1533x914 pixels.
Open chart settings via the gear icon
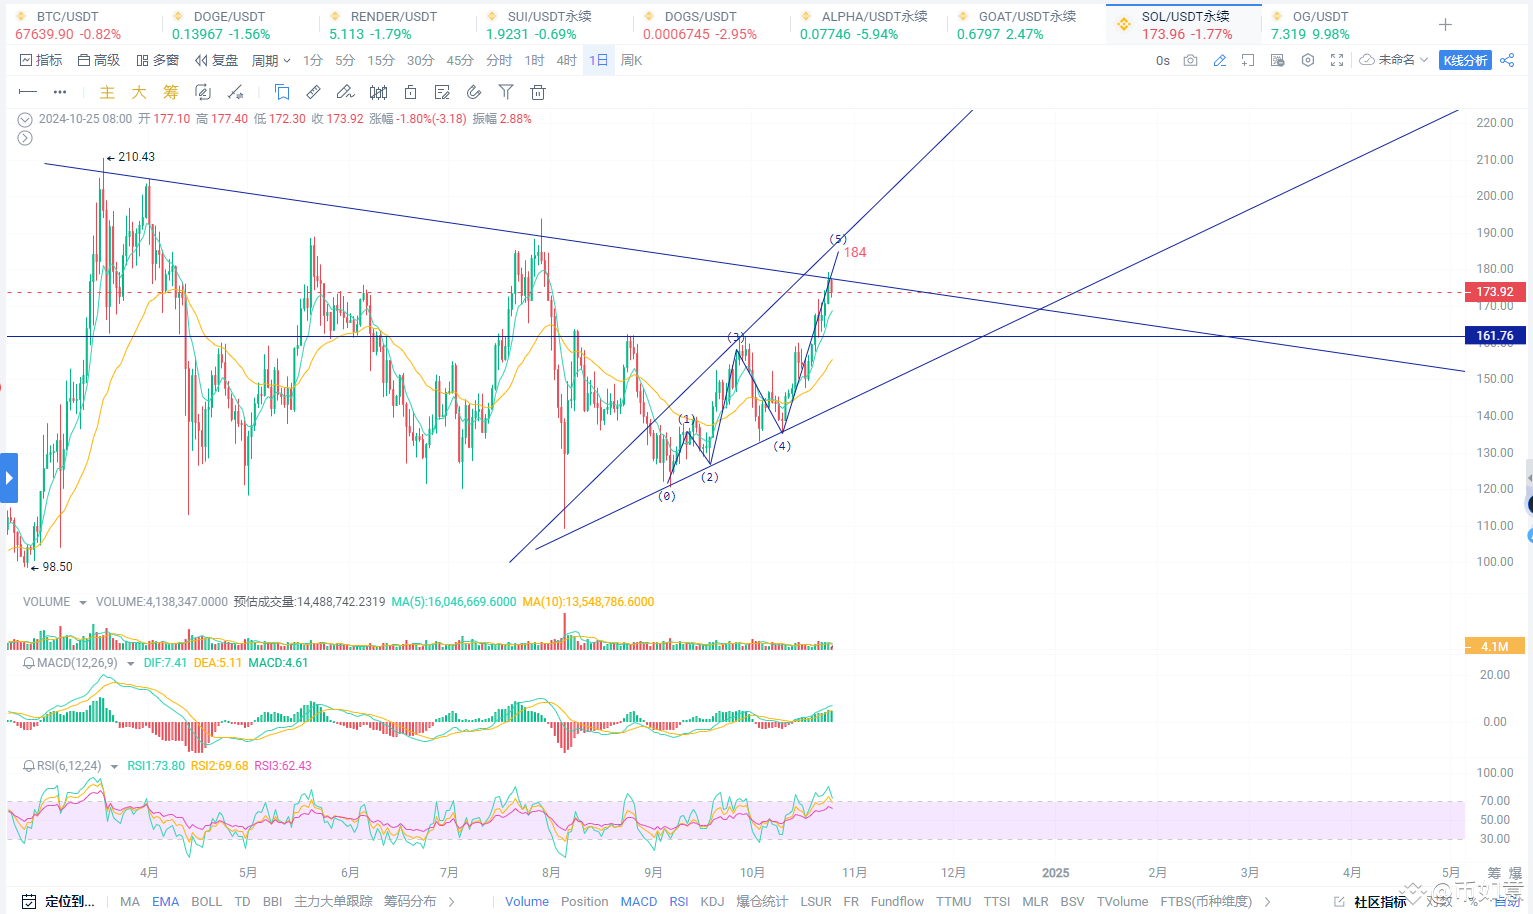1308,60
